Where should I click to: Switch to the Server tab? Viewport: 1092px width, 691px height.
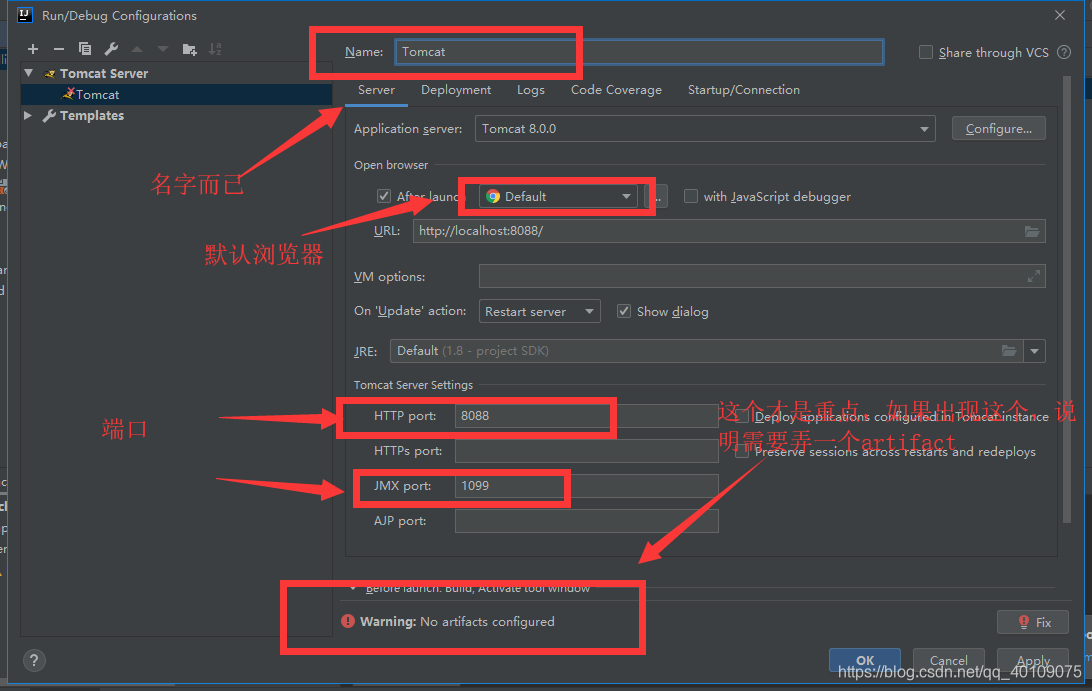click(x=376, y=90)
